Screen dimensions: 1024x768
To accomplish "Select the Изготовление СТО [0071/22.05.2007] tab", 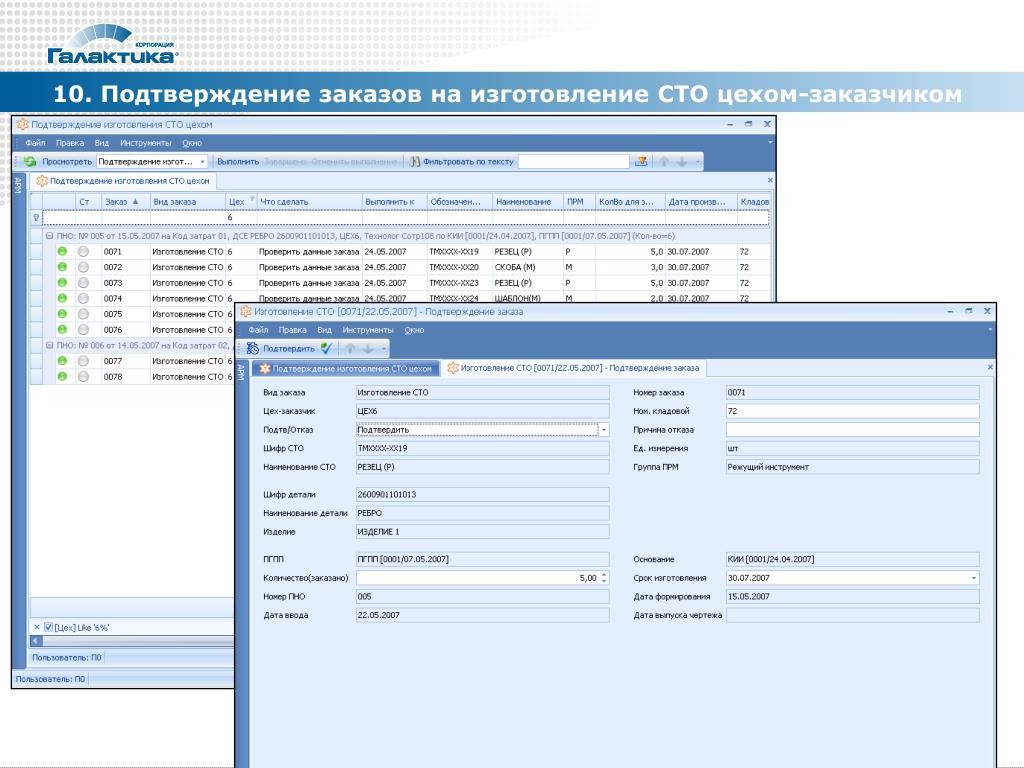I will point(573,368).
